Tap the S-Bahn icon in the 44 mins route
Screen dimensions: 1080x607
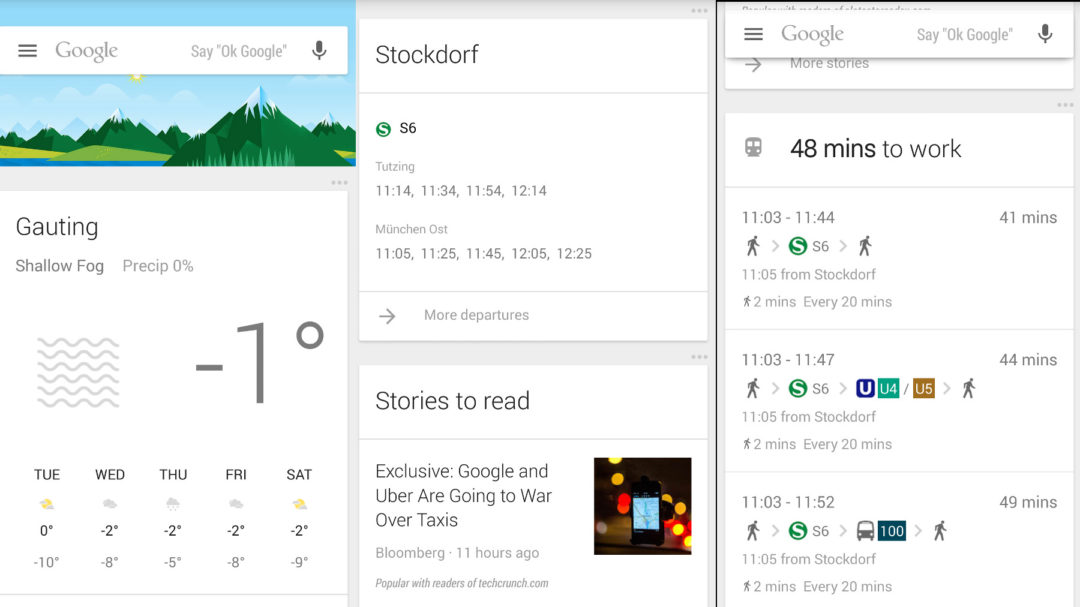[x=798, y=389]
